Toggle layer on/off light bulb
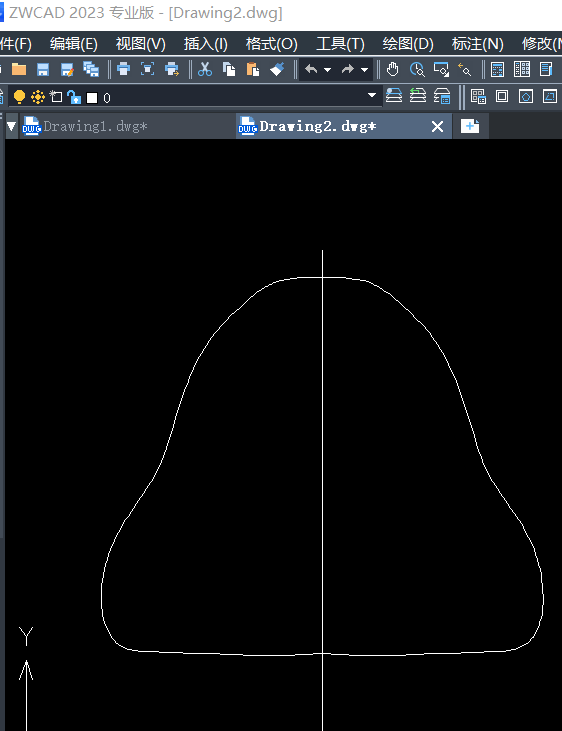Viewport: 562px width, 731px height. pyautogui.click(x=19, y=97)
